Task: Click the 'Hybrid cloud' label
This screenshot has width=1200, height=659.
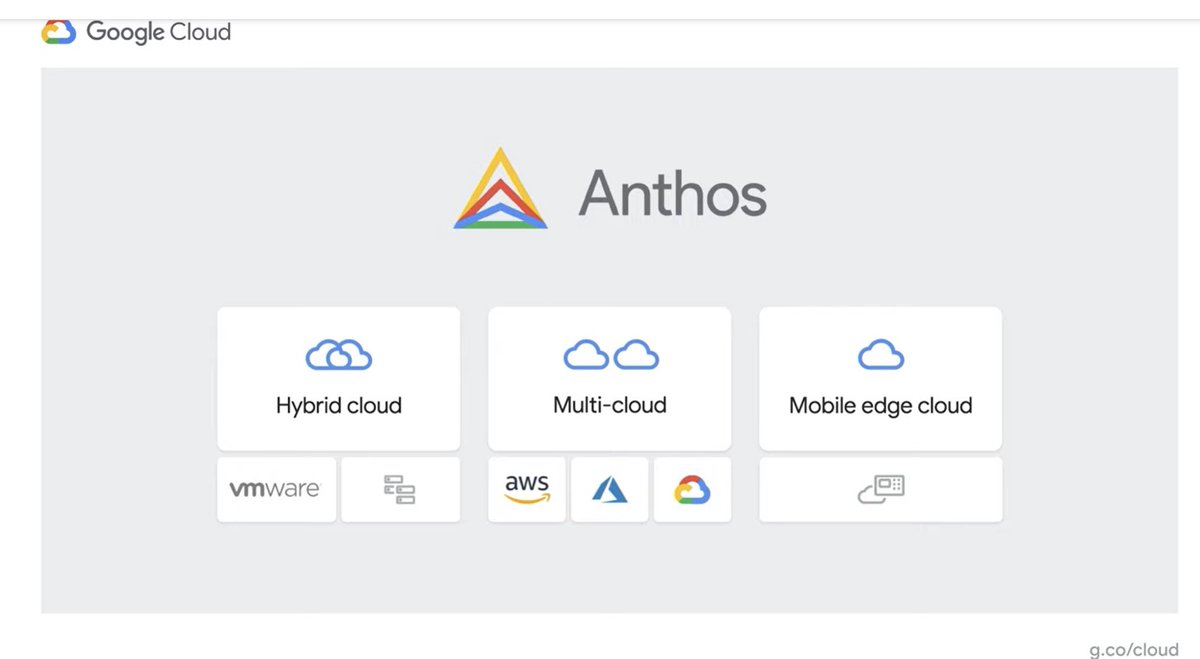Action: pyautogui.click(x=339, y=406)
